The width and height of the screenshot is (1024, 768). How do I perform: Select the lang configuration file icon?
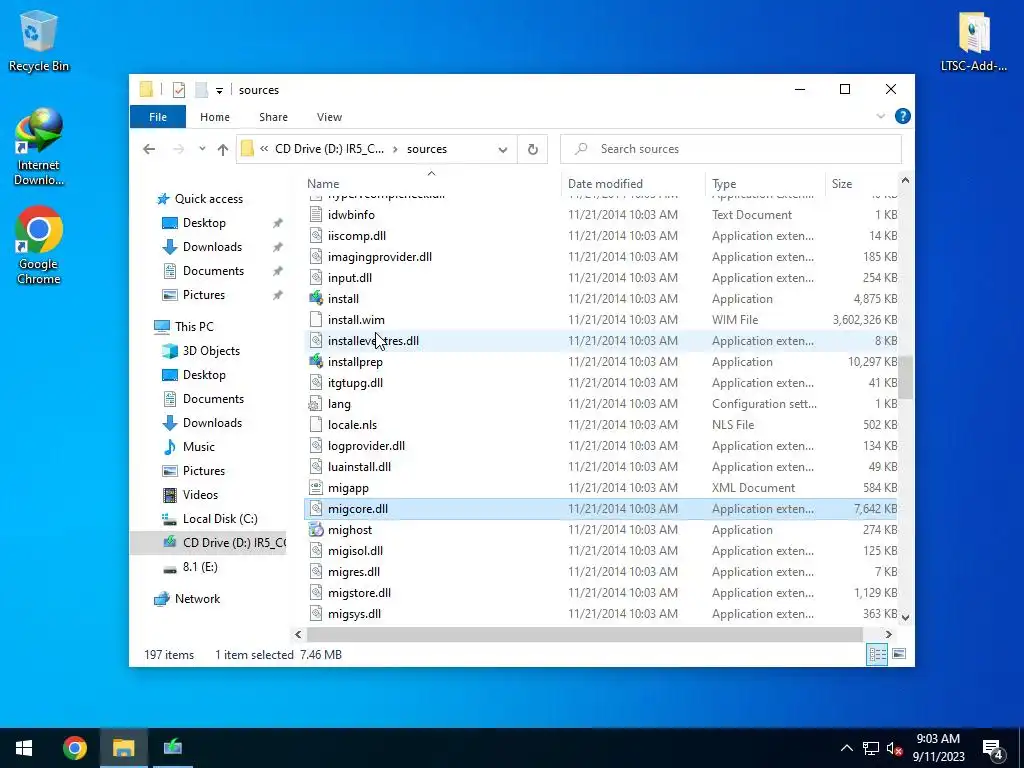316,404
